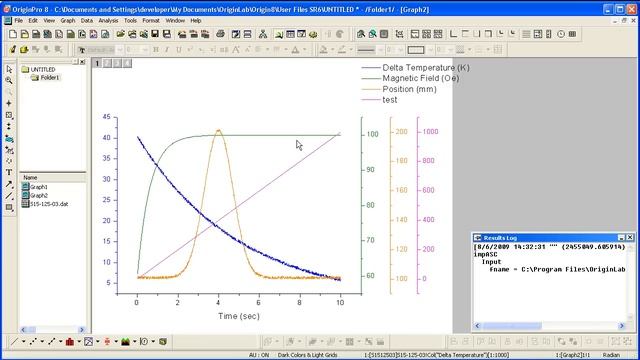
Task: Click the Rescale graph toolbar icon
Action: point(399,34)
